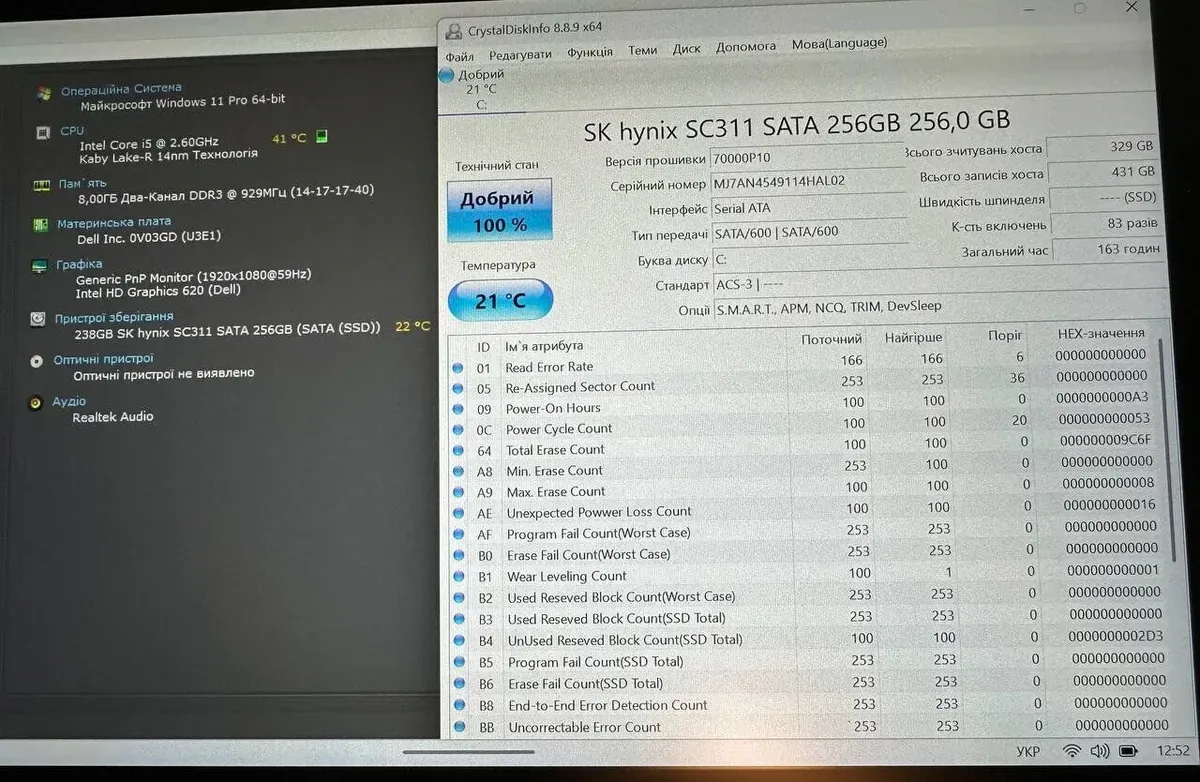
Task: Open the Файл menu
Action: coord(459,56)
